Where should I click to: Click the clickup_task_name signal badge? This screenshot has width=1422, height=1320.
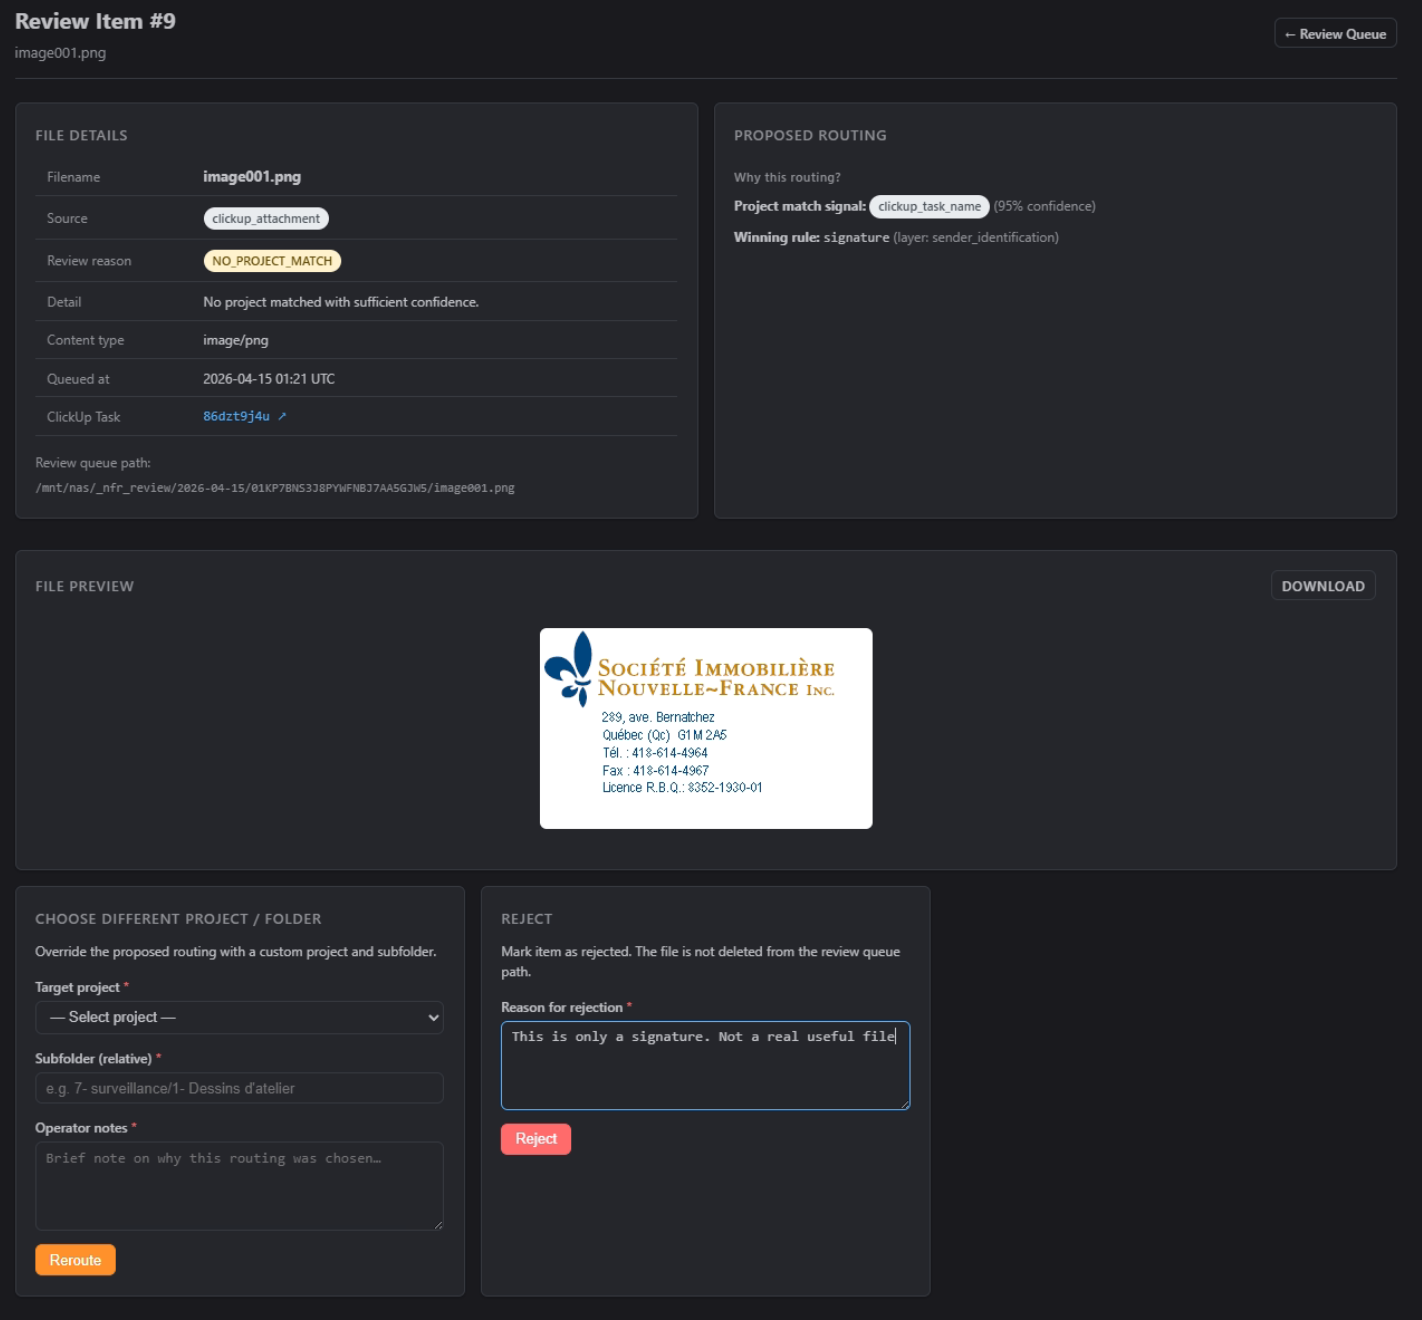(929, 206)
